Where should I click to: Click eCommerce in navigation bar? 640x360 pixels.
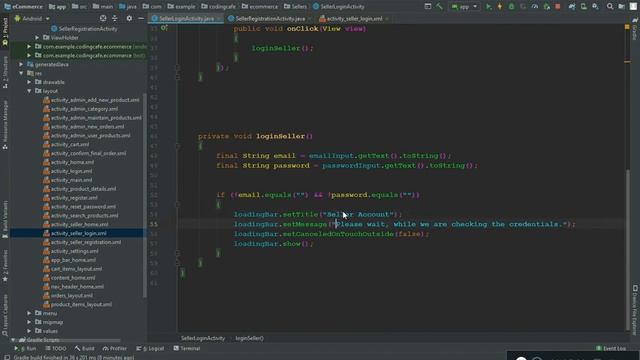coord(23,7)
